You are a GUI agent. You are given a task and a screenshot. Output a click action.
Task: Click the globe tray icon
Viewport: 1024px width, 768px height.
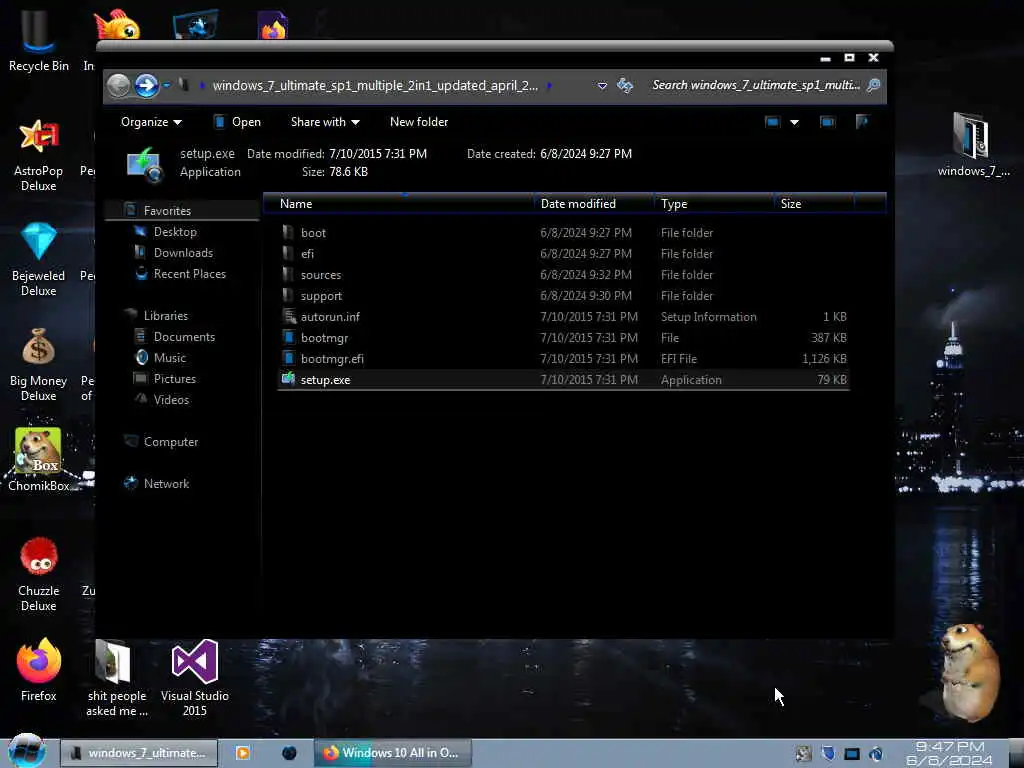pyautogui.click(x=876, y=754)
